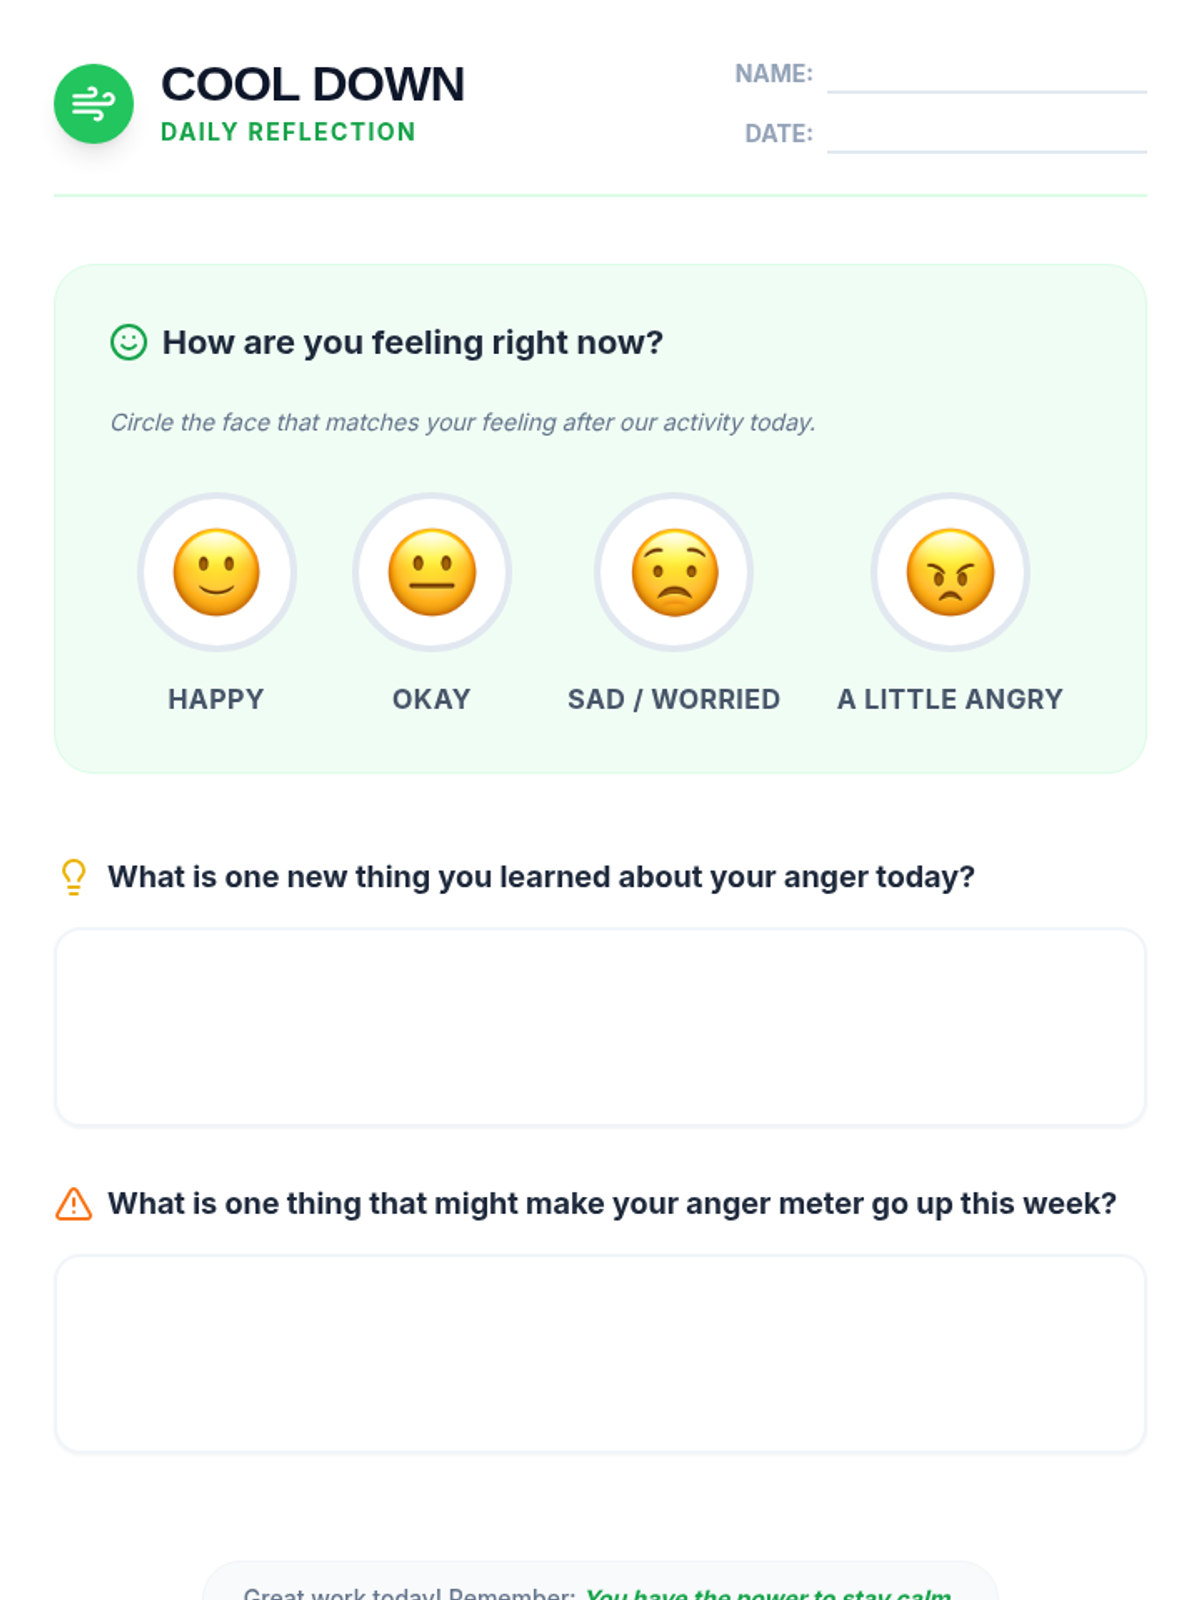Click the A LITTLE ANGRY label

pos(949,699)
